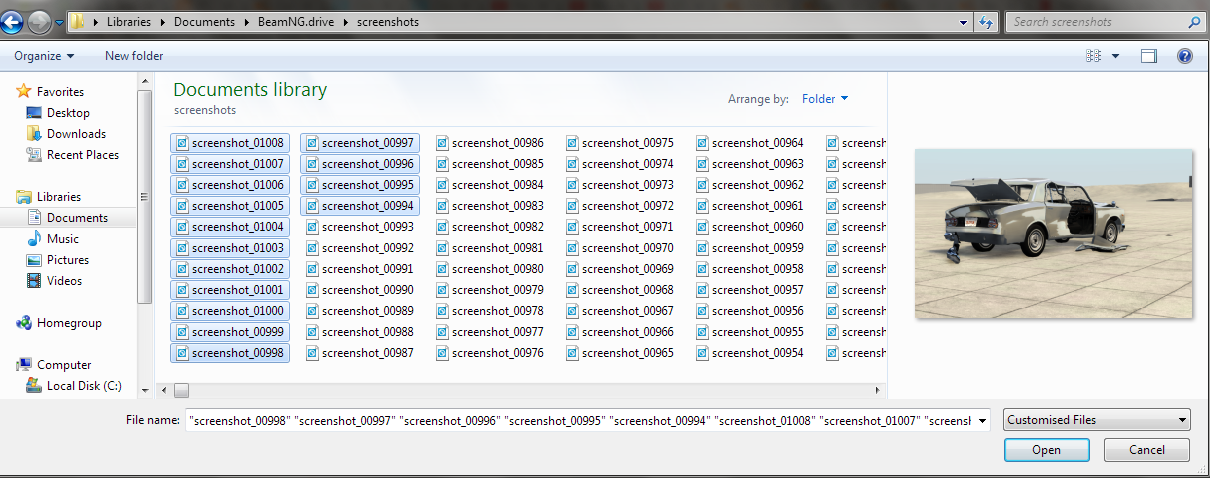The height and width of the screenshot is (480, 1210).
Task: Toggle the preview pane button
Action: point(1150,57)
